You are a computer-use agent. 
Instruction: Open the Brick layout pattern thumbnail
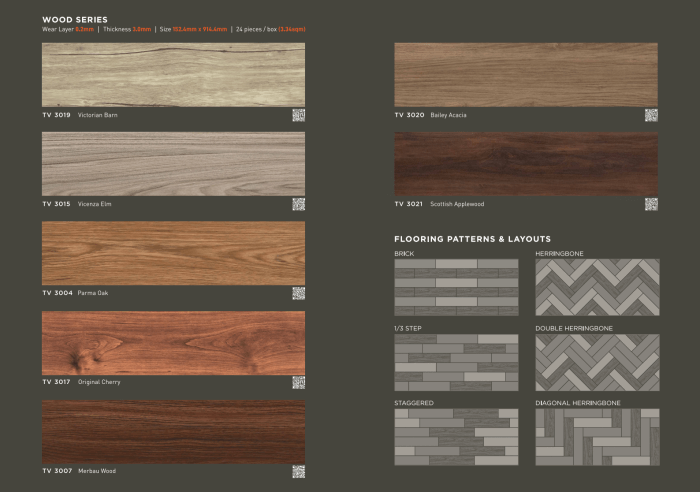[x=456, y=288]
